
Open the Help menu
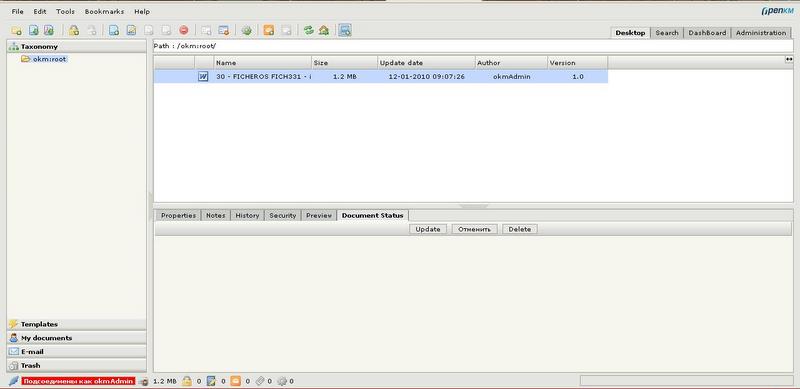142,11
